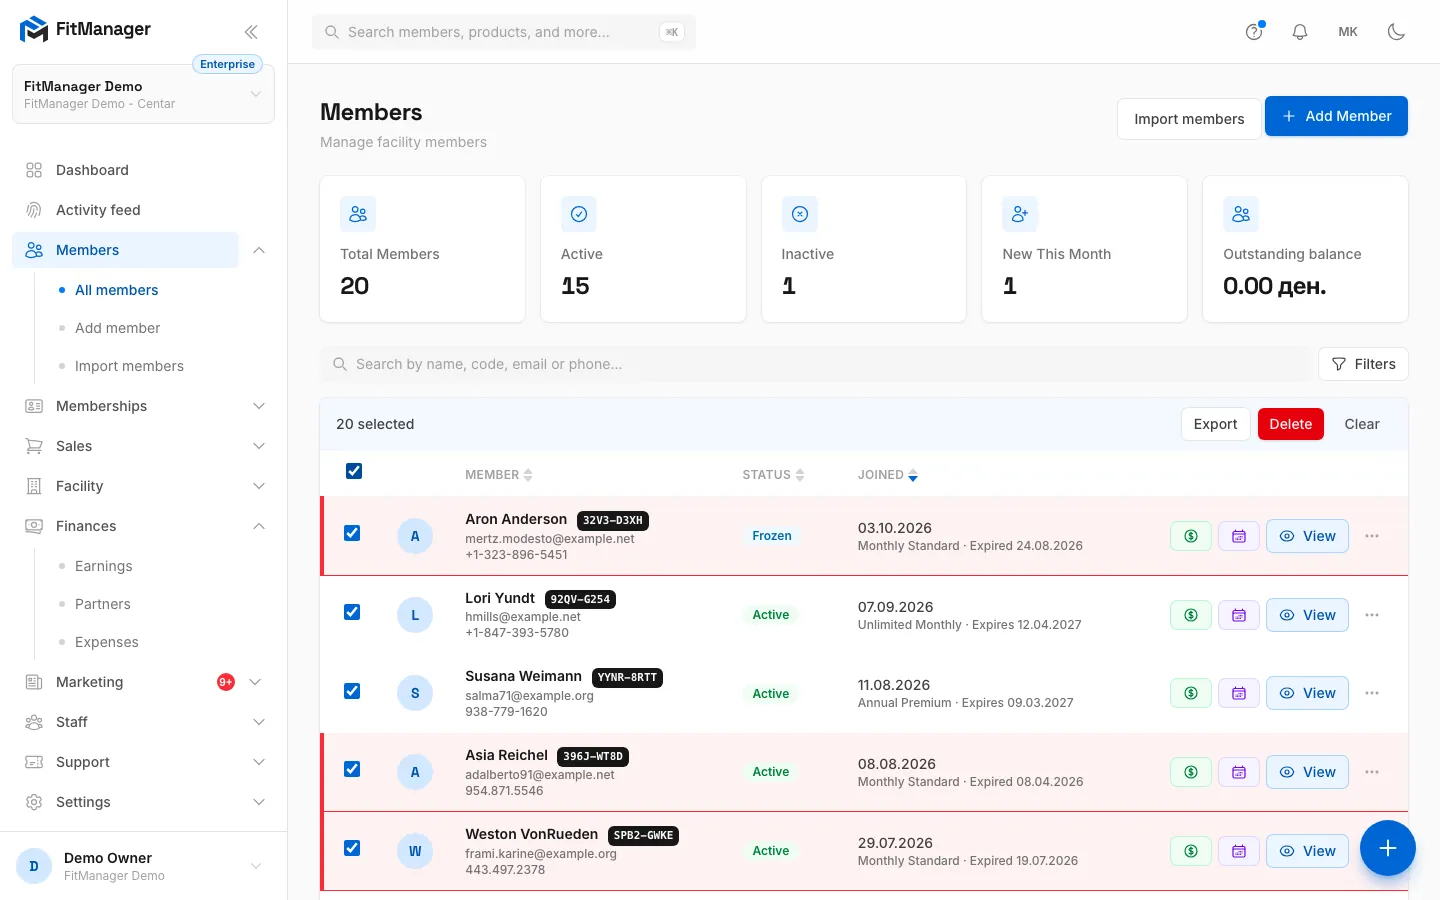Image resolution: width=1440 pixels, height=900 pixels.
Task: Uncheck the select-all checkbox in table header
Action: click(354, 471)
